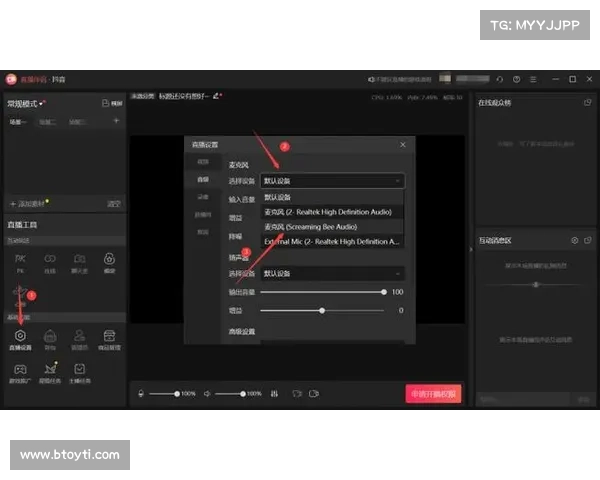
Task: Click the camera record icon in bottom bar
Action: pos(297,393)
